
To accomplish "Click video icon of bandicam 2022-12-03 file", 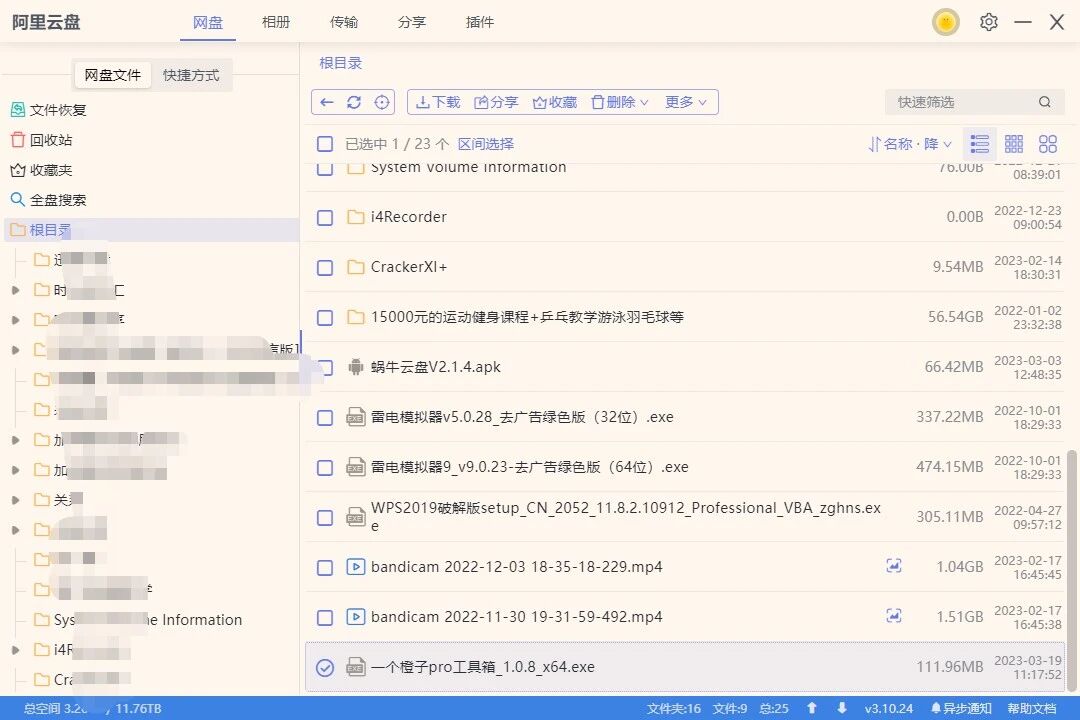I will (x=355, y=567).
